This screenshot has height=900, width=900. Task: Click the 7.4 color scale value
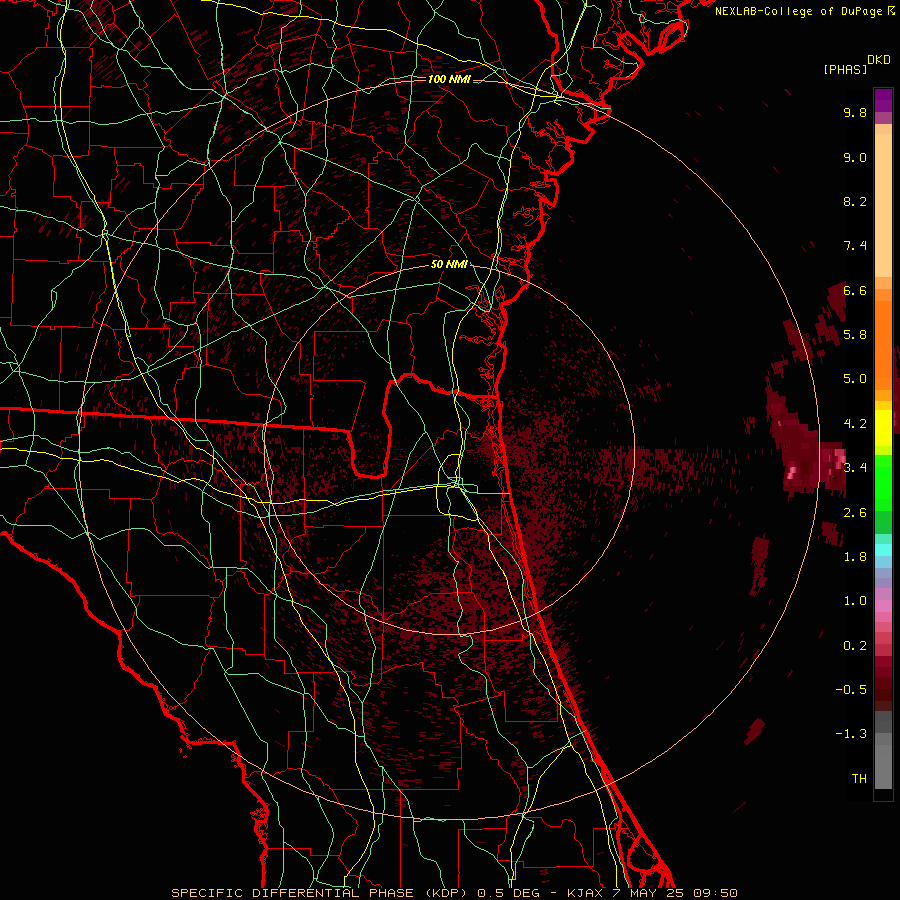(855, 246)
